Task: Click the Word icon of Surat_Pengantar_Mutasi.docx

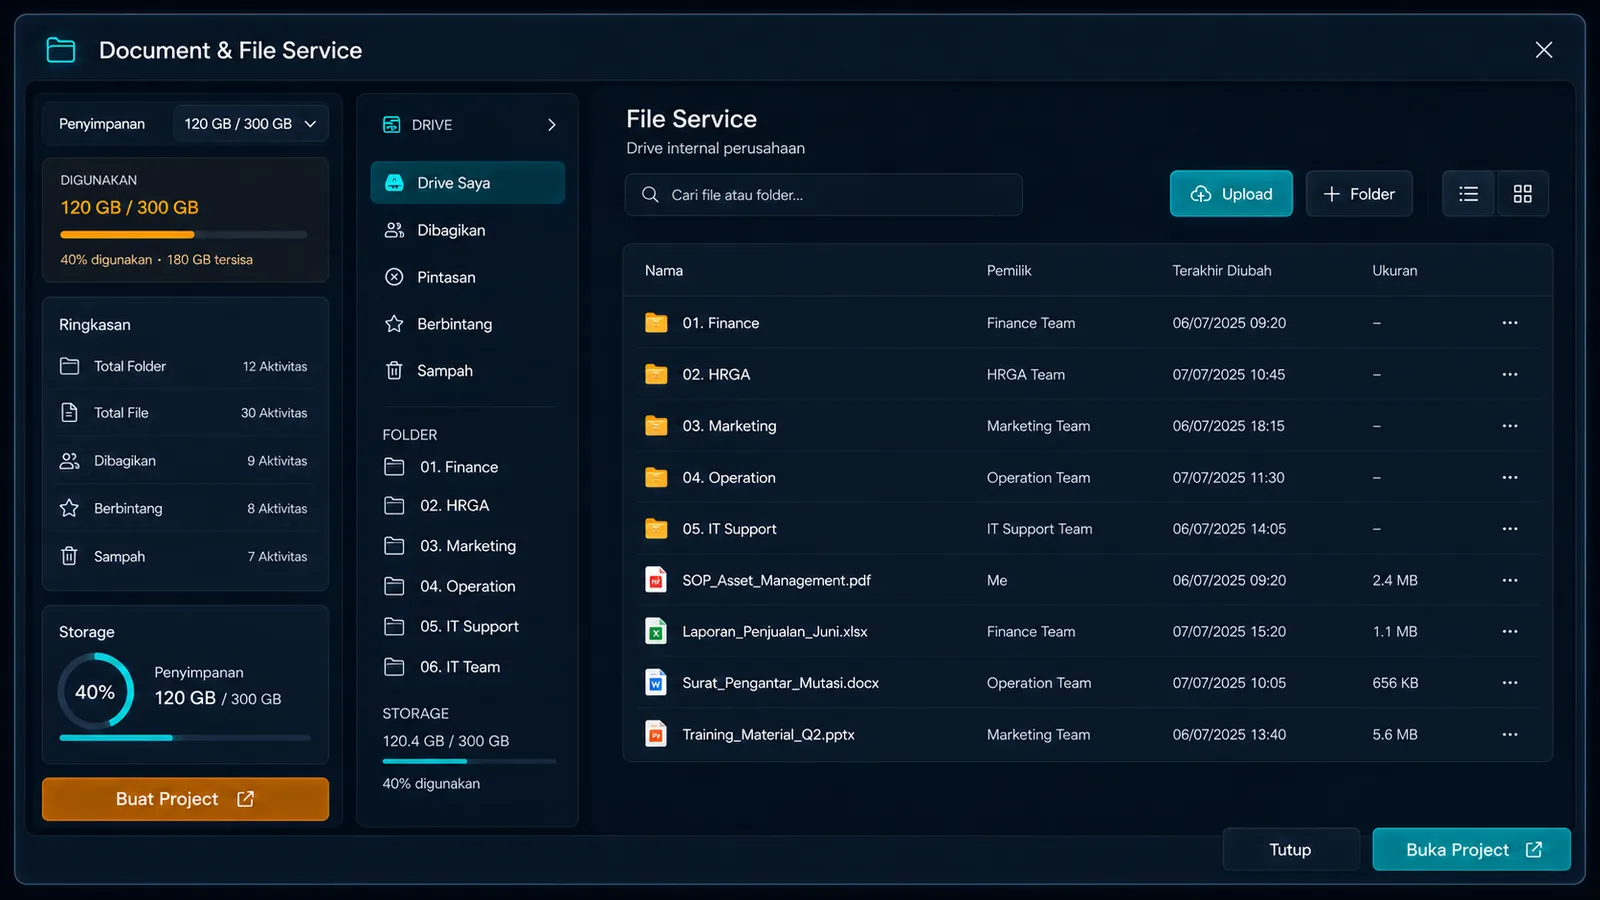Action: click(x=656, y=683)
